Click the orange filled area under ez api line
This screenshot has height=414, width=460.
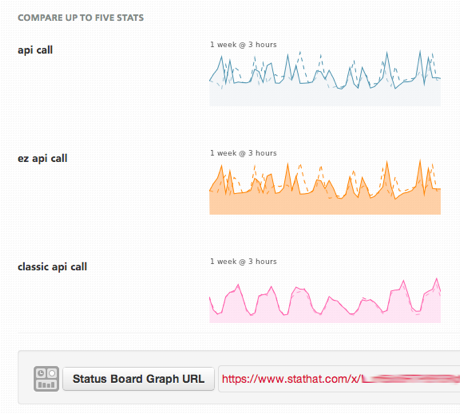click(x=325, y=206)
